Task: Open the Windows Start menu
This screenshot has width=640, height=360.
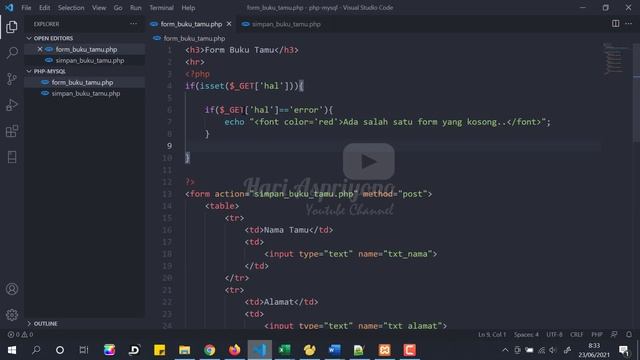Action: pos(12,350)
